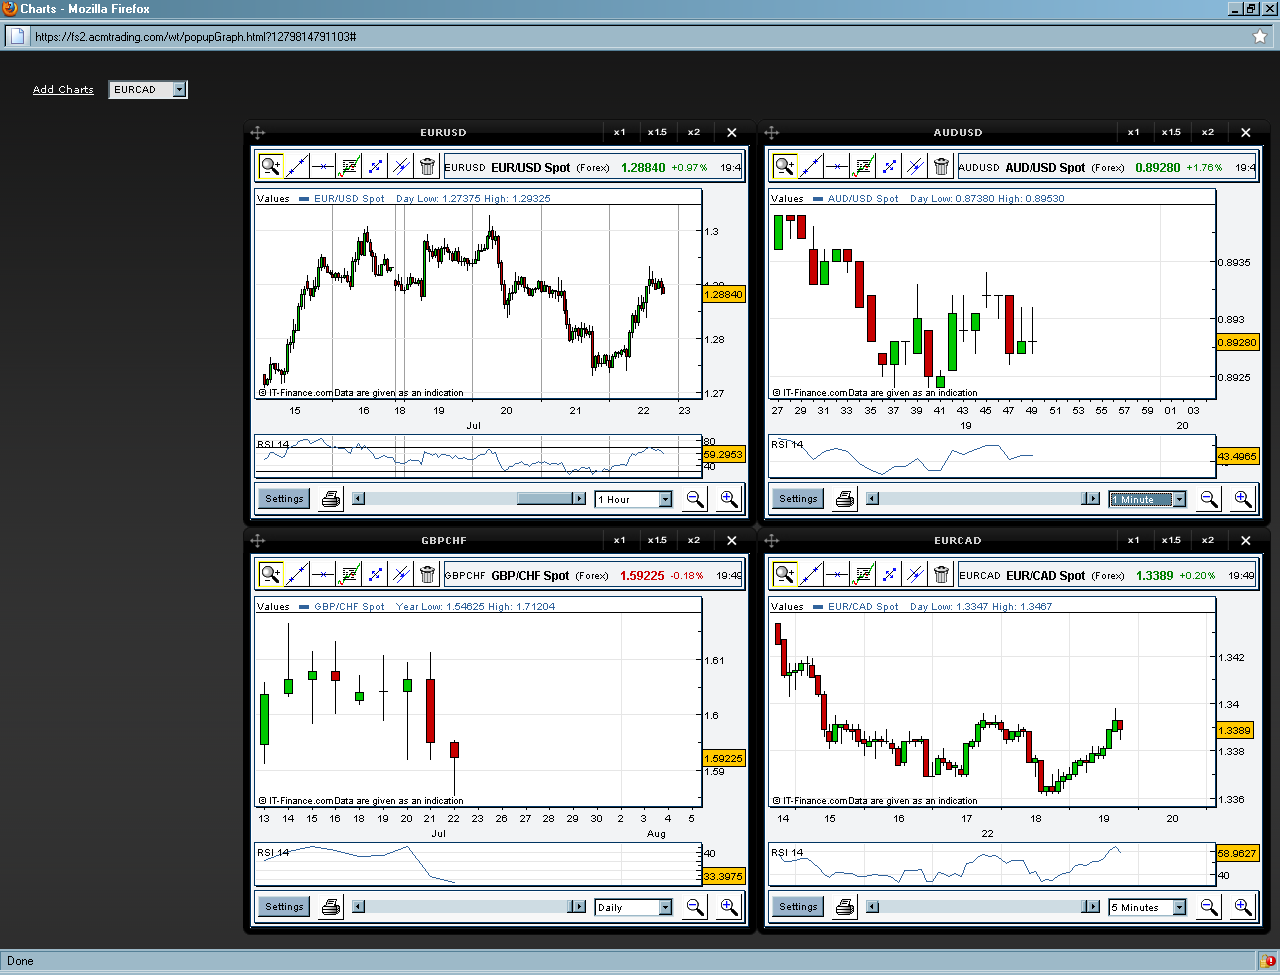
Task: Zoom out on the EURCAD chart
Action: pos(1209,907)
